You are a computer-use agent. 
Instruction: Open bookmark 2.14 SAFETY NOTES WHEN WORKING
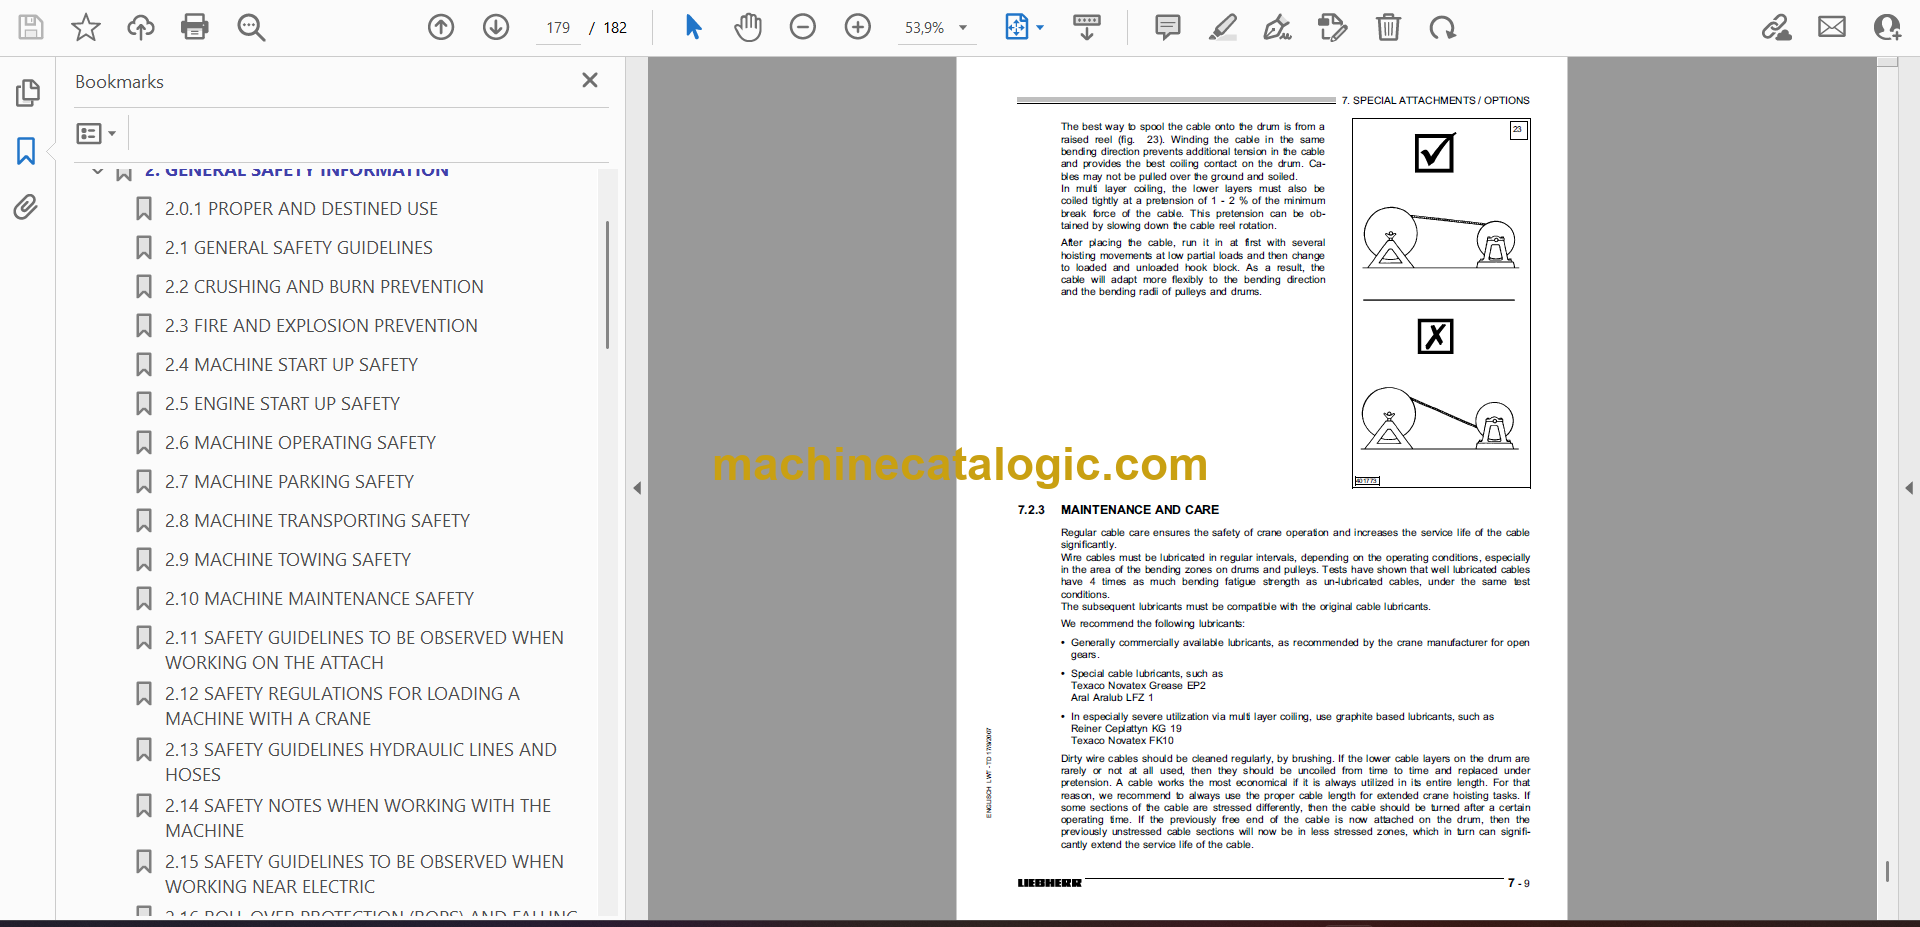[x=358, y=818]
